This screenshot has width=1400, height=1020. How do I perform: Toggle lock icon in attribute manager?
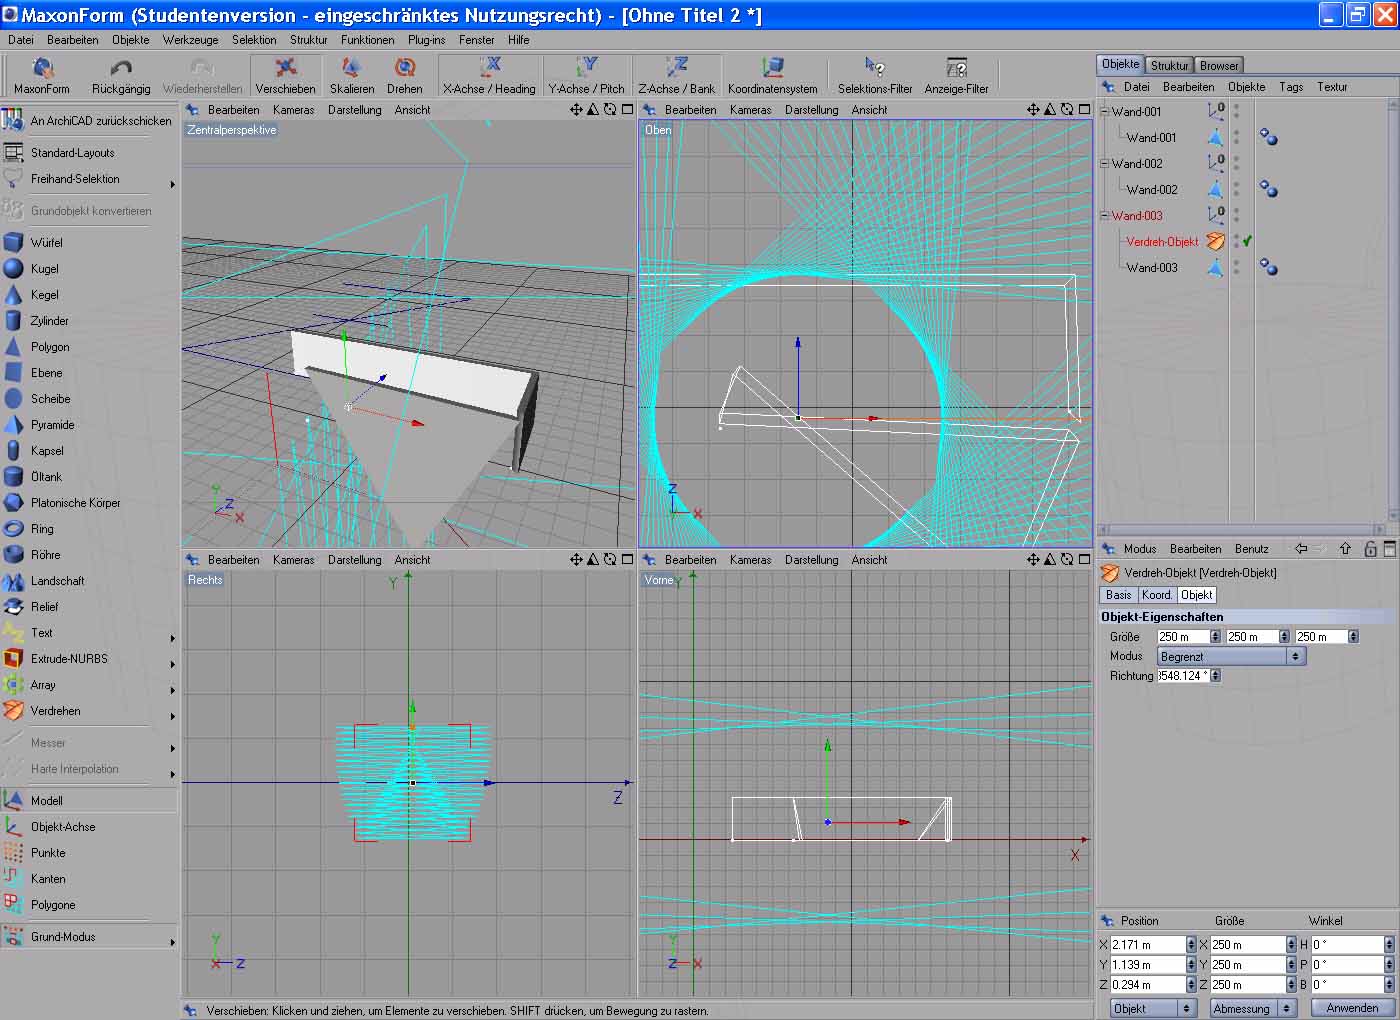1370,549
